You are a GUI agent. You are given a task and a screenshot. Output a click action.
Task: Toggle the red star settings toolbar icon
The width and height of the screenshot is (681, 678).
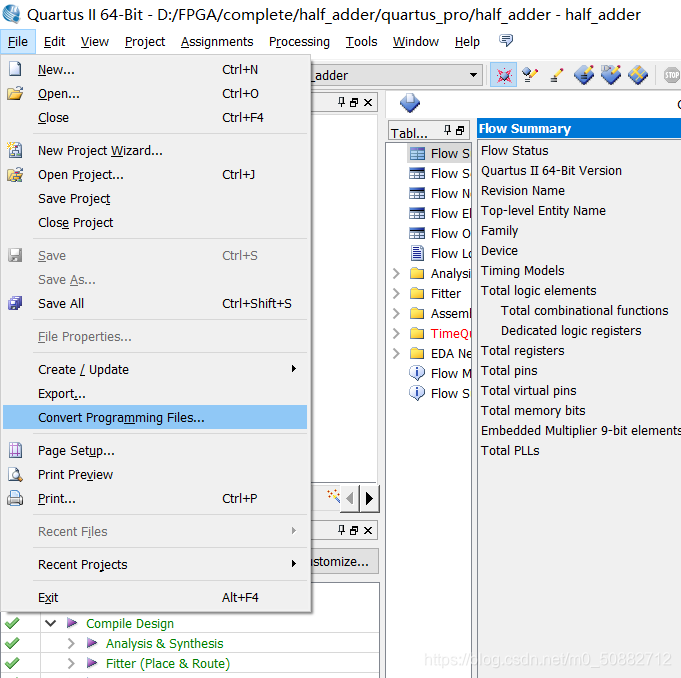pyautogui.click(x=503, y=75)
